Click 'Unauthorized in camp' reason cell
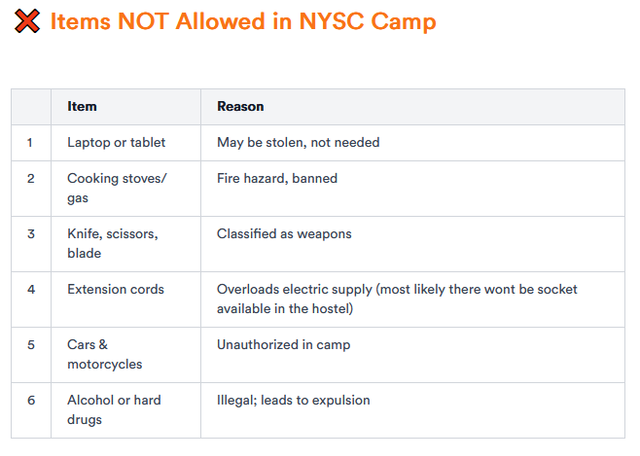 (x=413, y=355)
